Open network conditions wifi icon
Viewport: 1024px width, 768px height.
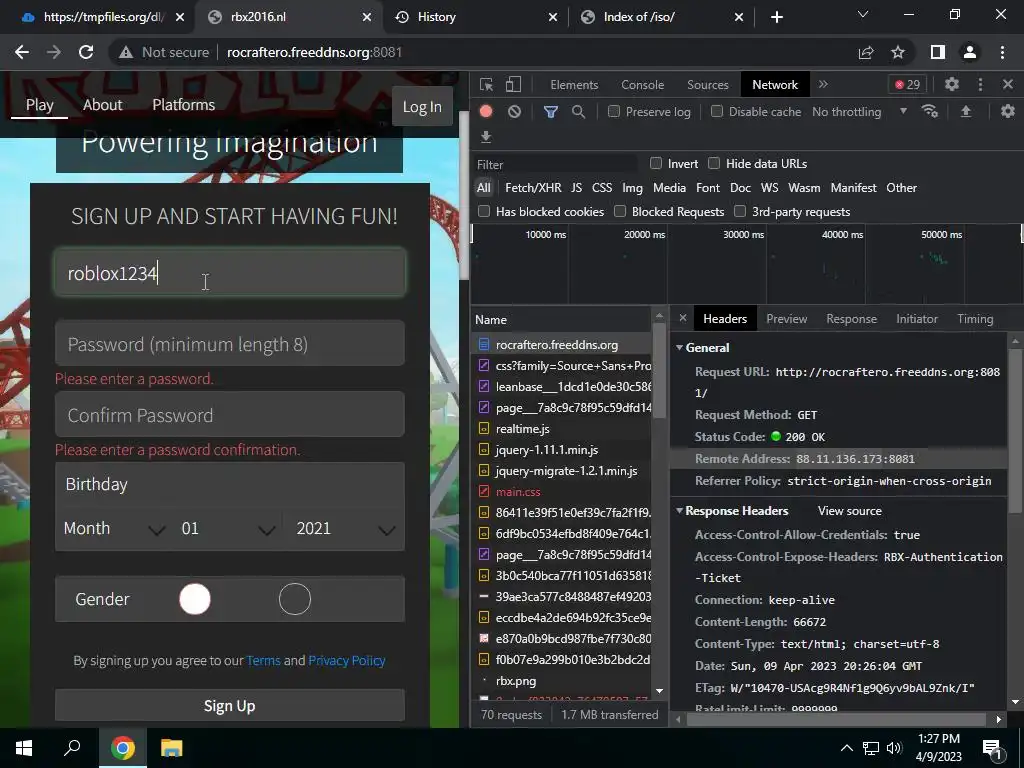click(x=929, y=112)
